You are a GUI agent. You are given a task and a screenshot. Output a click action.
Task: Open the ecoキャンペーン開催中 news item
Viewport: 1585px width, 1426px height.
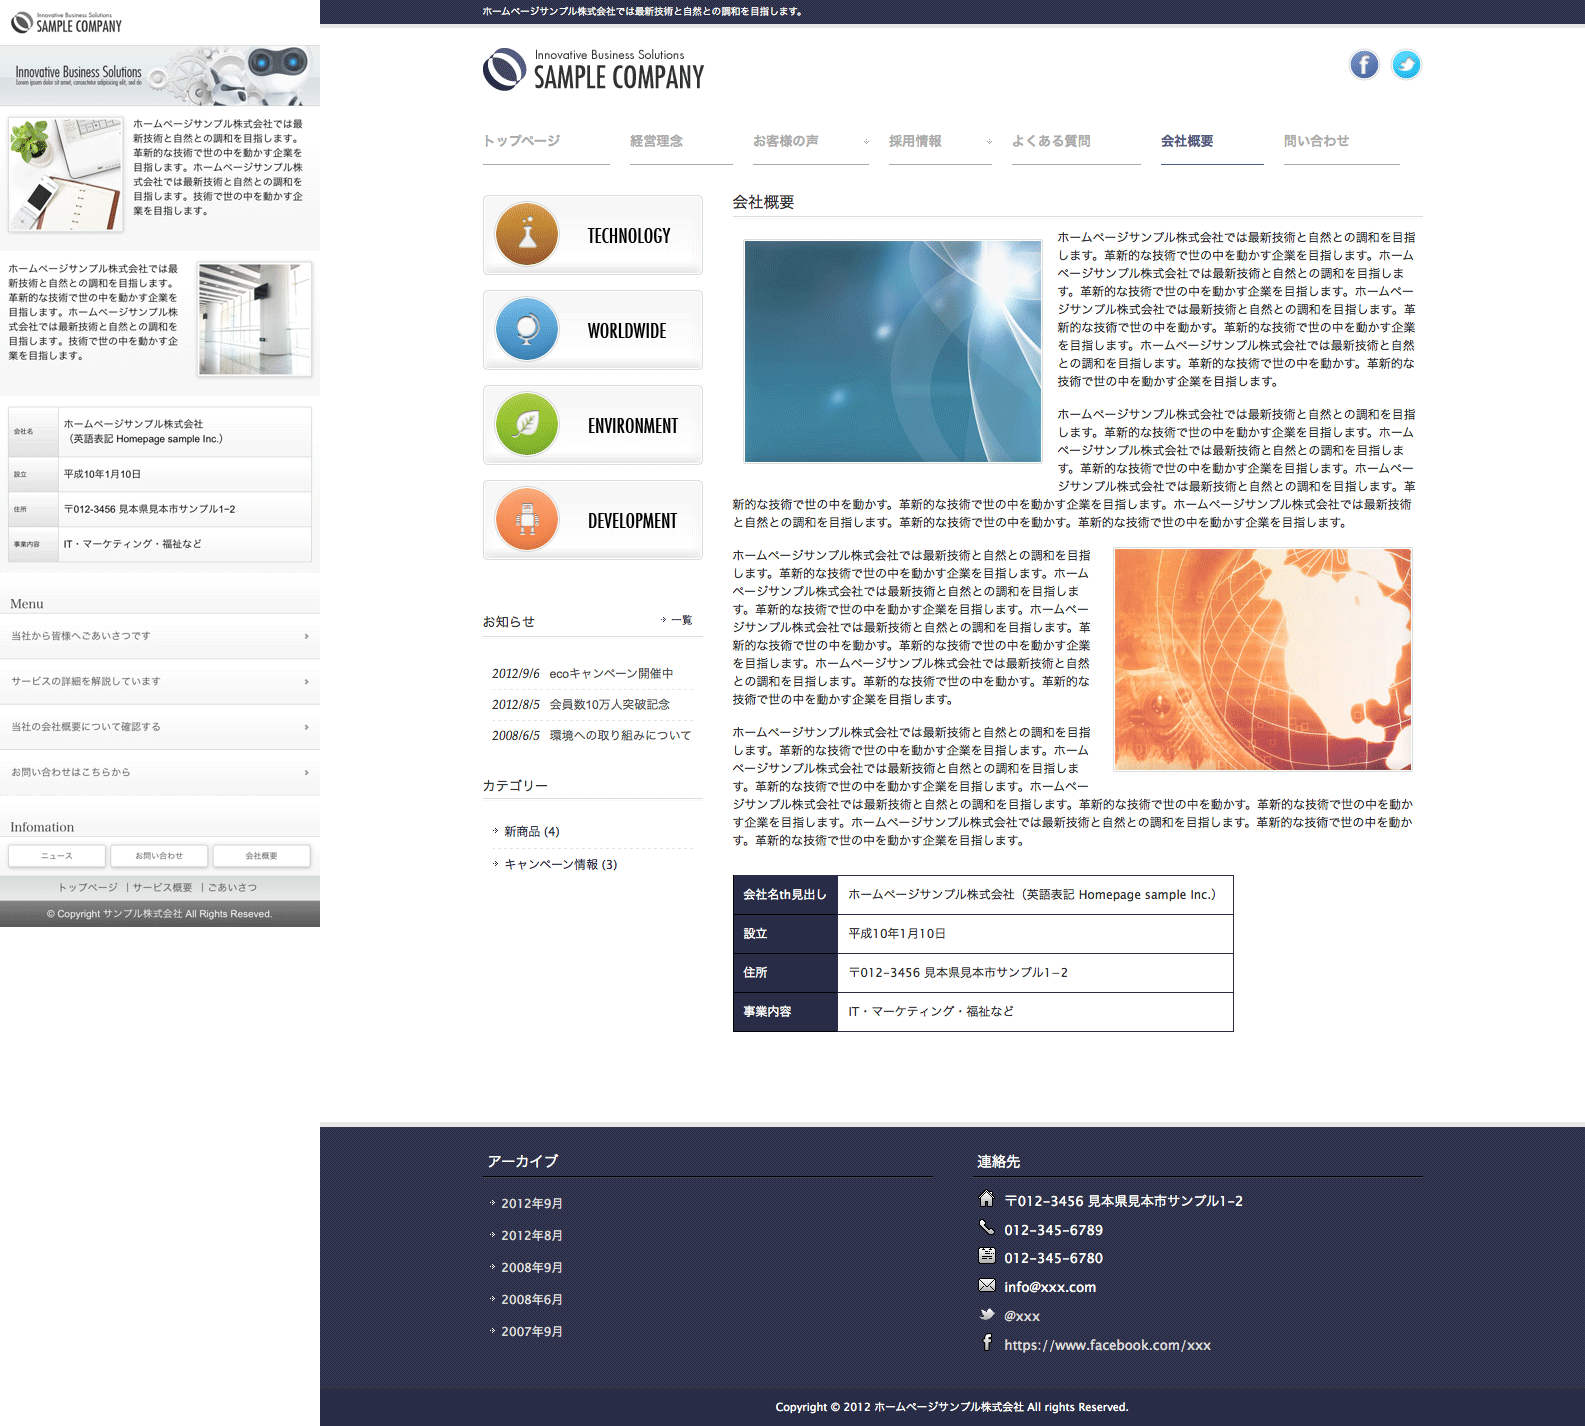point(611,674)
